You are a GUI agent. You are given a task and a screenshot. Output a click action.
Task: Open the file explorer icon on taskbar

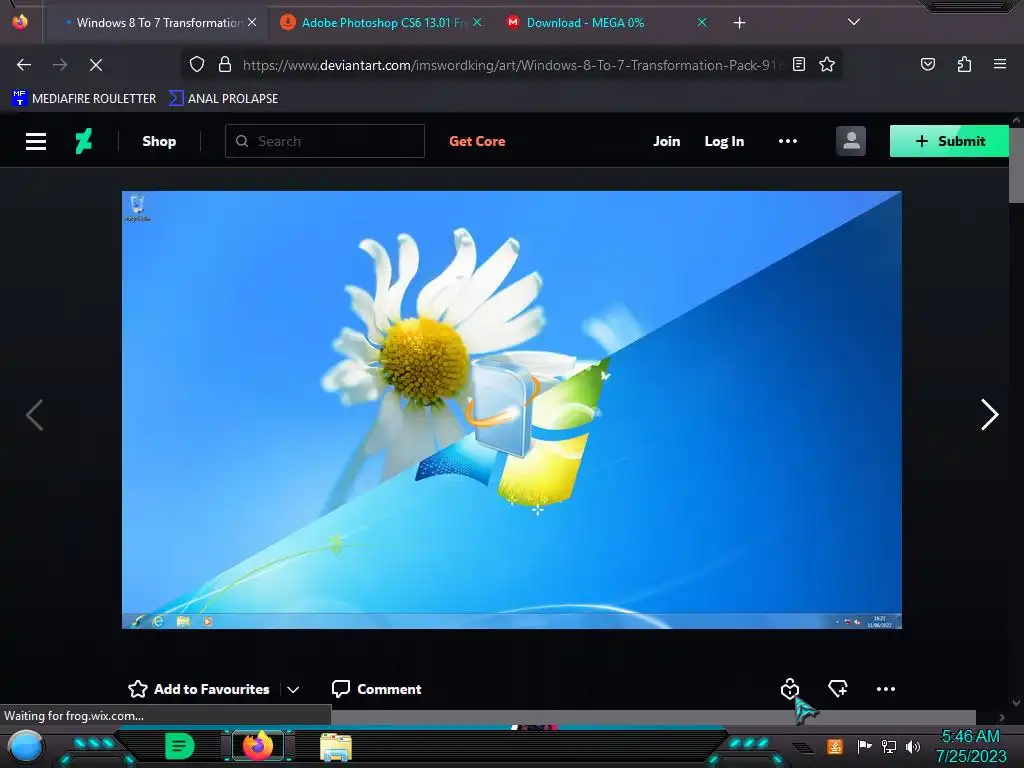click(336, 746)
